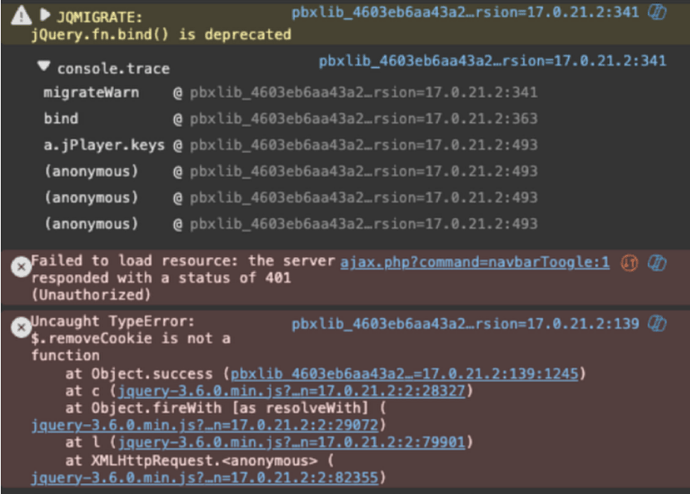Expand the JQMIGRATE warning message arrow

pyautogui.click(x=44, y=16)
